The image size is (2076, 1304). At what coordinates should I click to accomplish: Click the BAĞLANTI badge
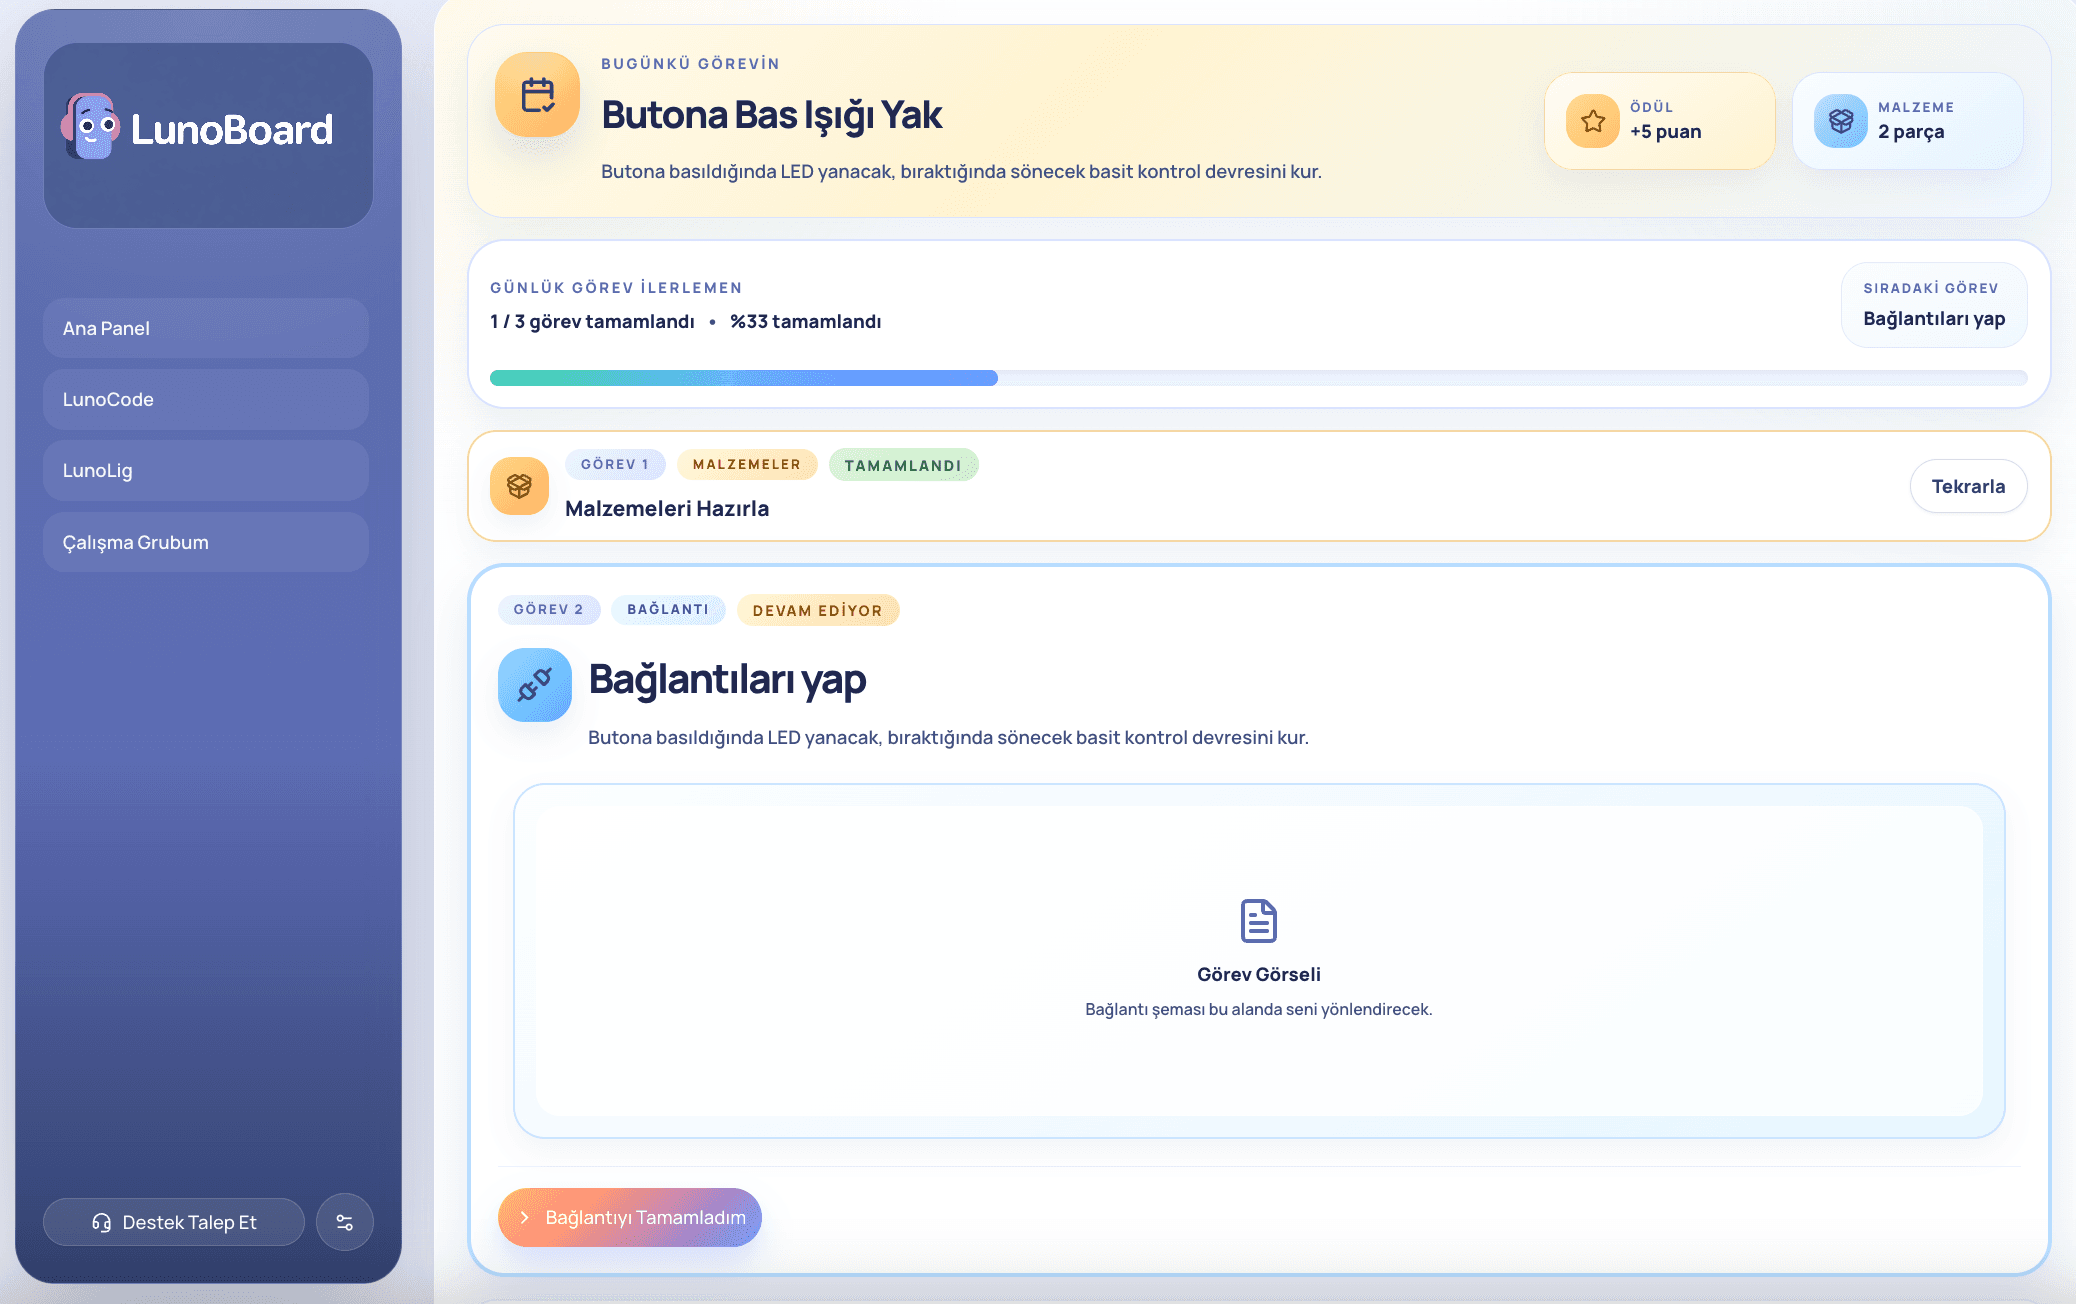tap(668, 609)
